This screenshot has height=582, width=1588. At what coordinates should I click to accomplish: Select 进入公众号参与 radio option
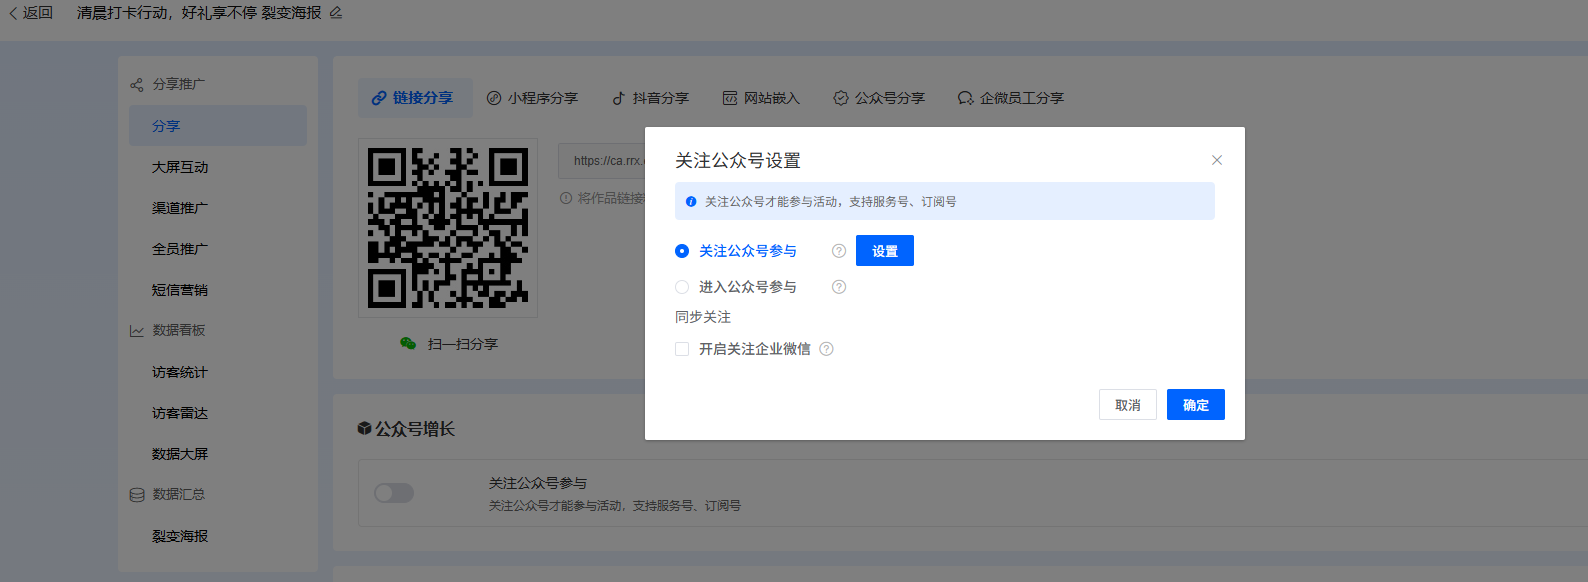(682, 287)
